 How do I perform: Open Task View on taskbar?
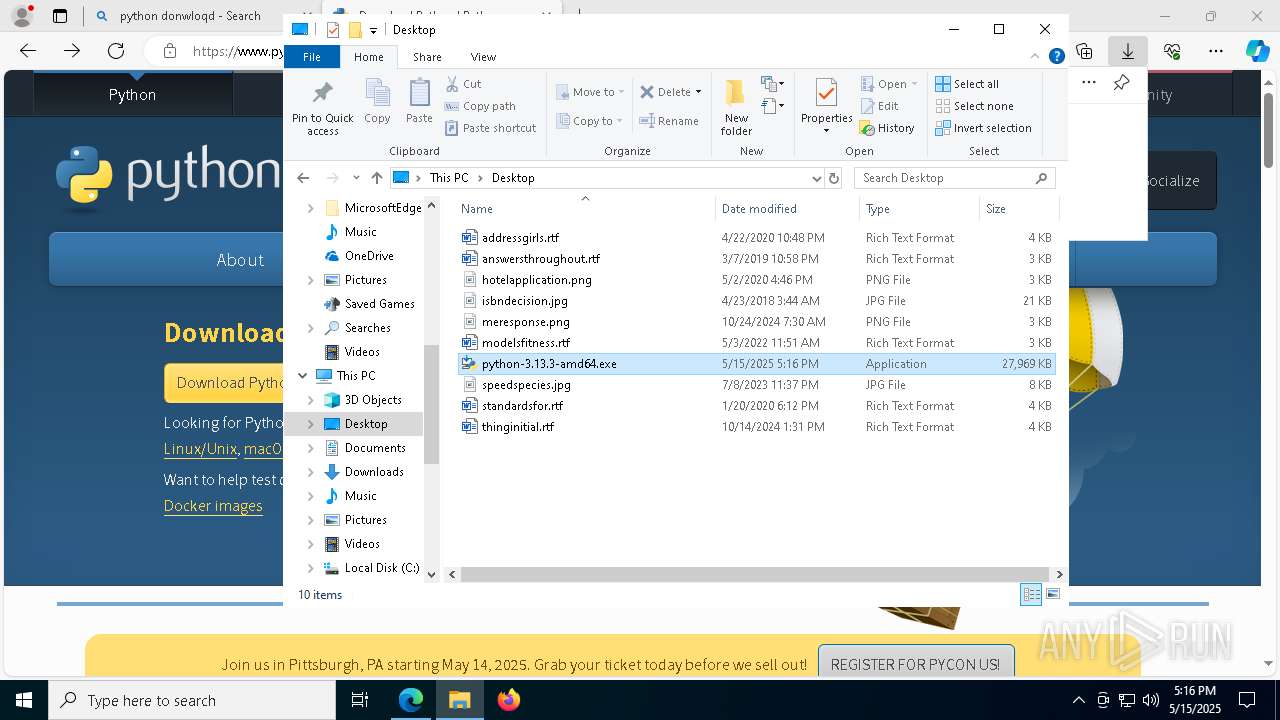coord(361,700)
